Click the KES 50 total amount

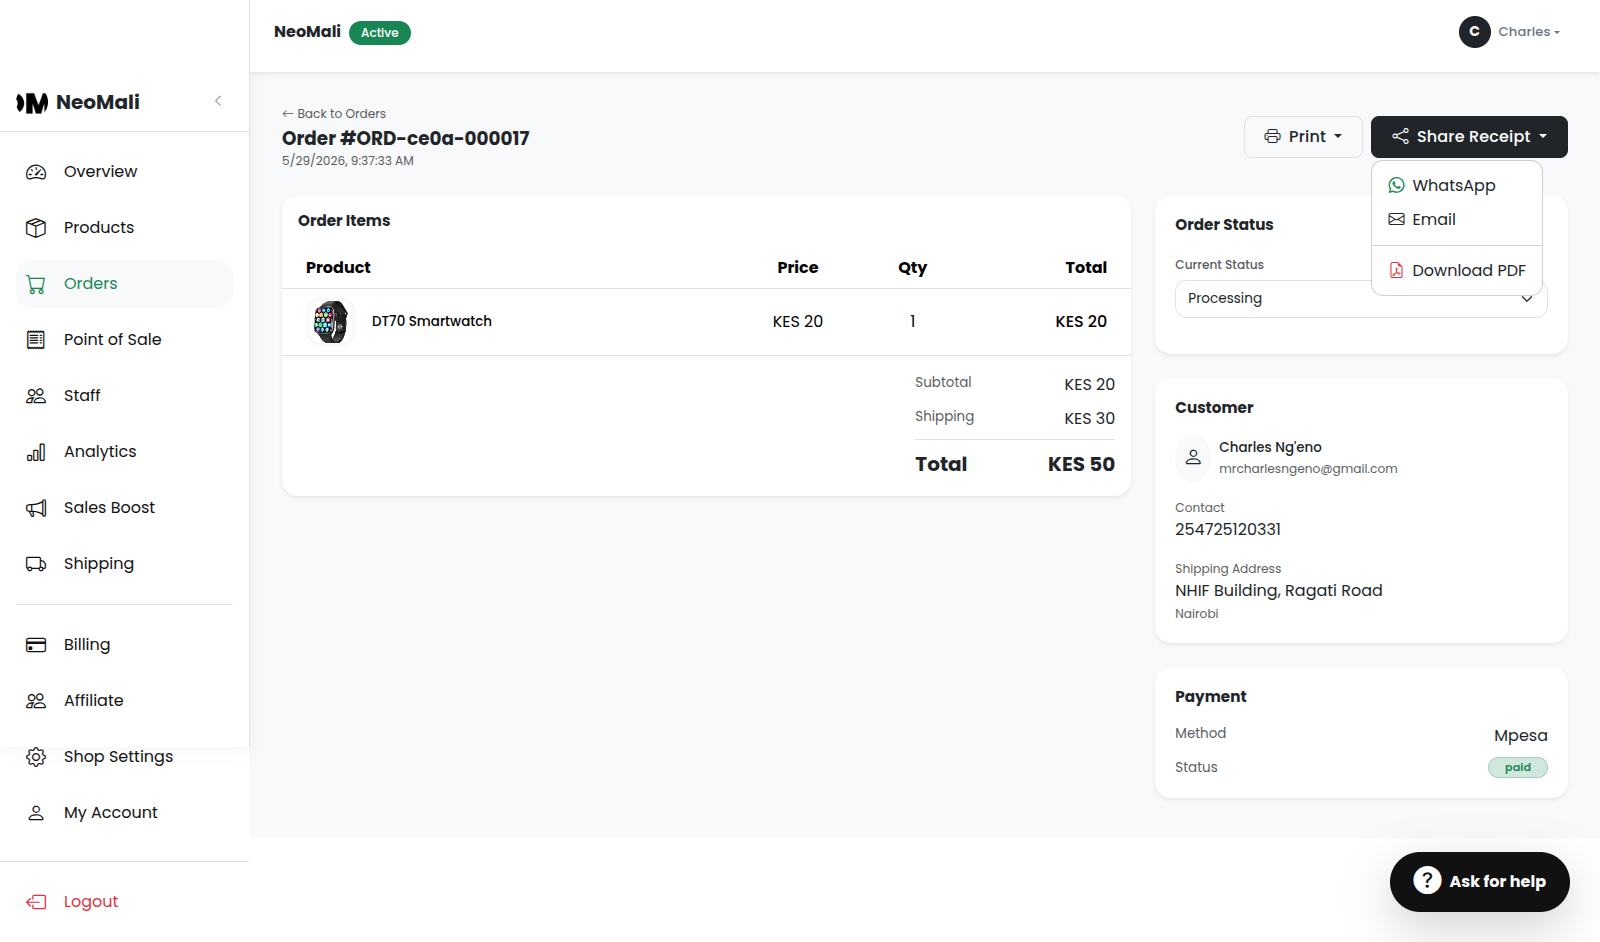(1081, 464)
